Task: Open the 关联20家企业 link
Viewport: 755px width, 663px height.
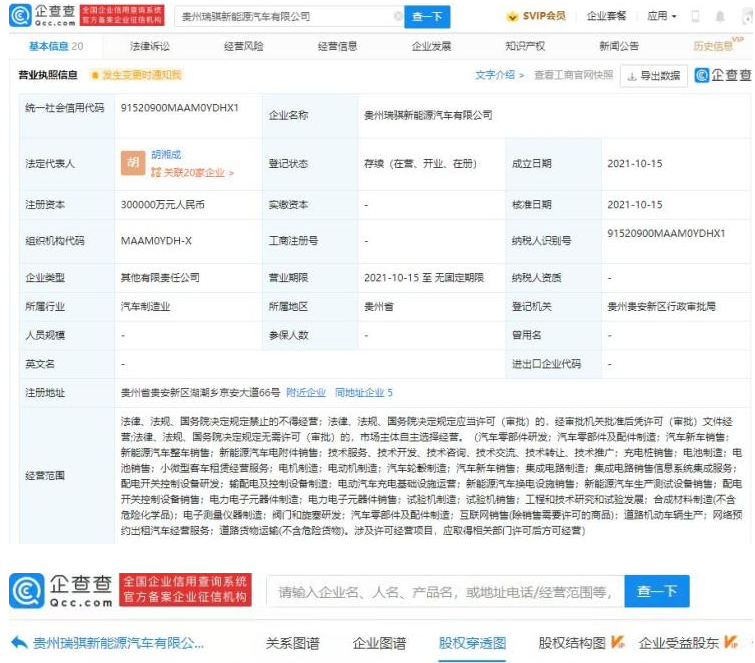Action: point(192,172)
